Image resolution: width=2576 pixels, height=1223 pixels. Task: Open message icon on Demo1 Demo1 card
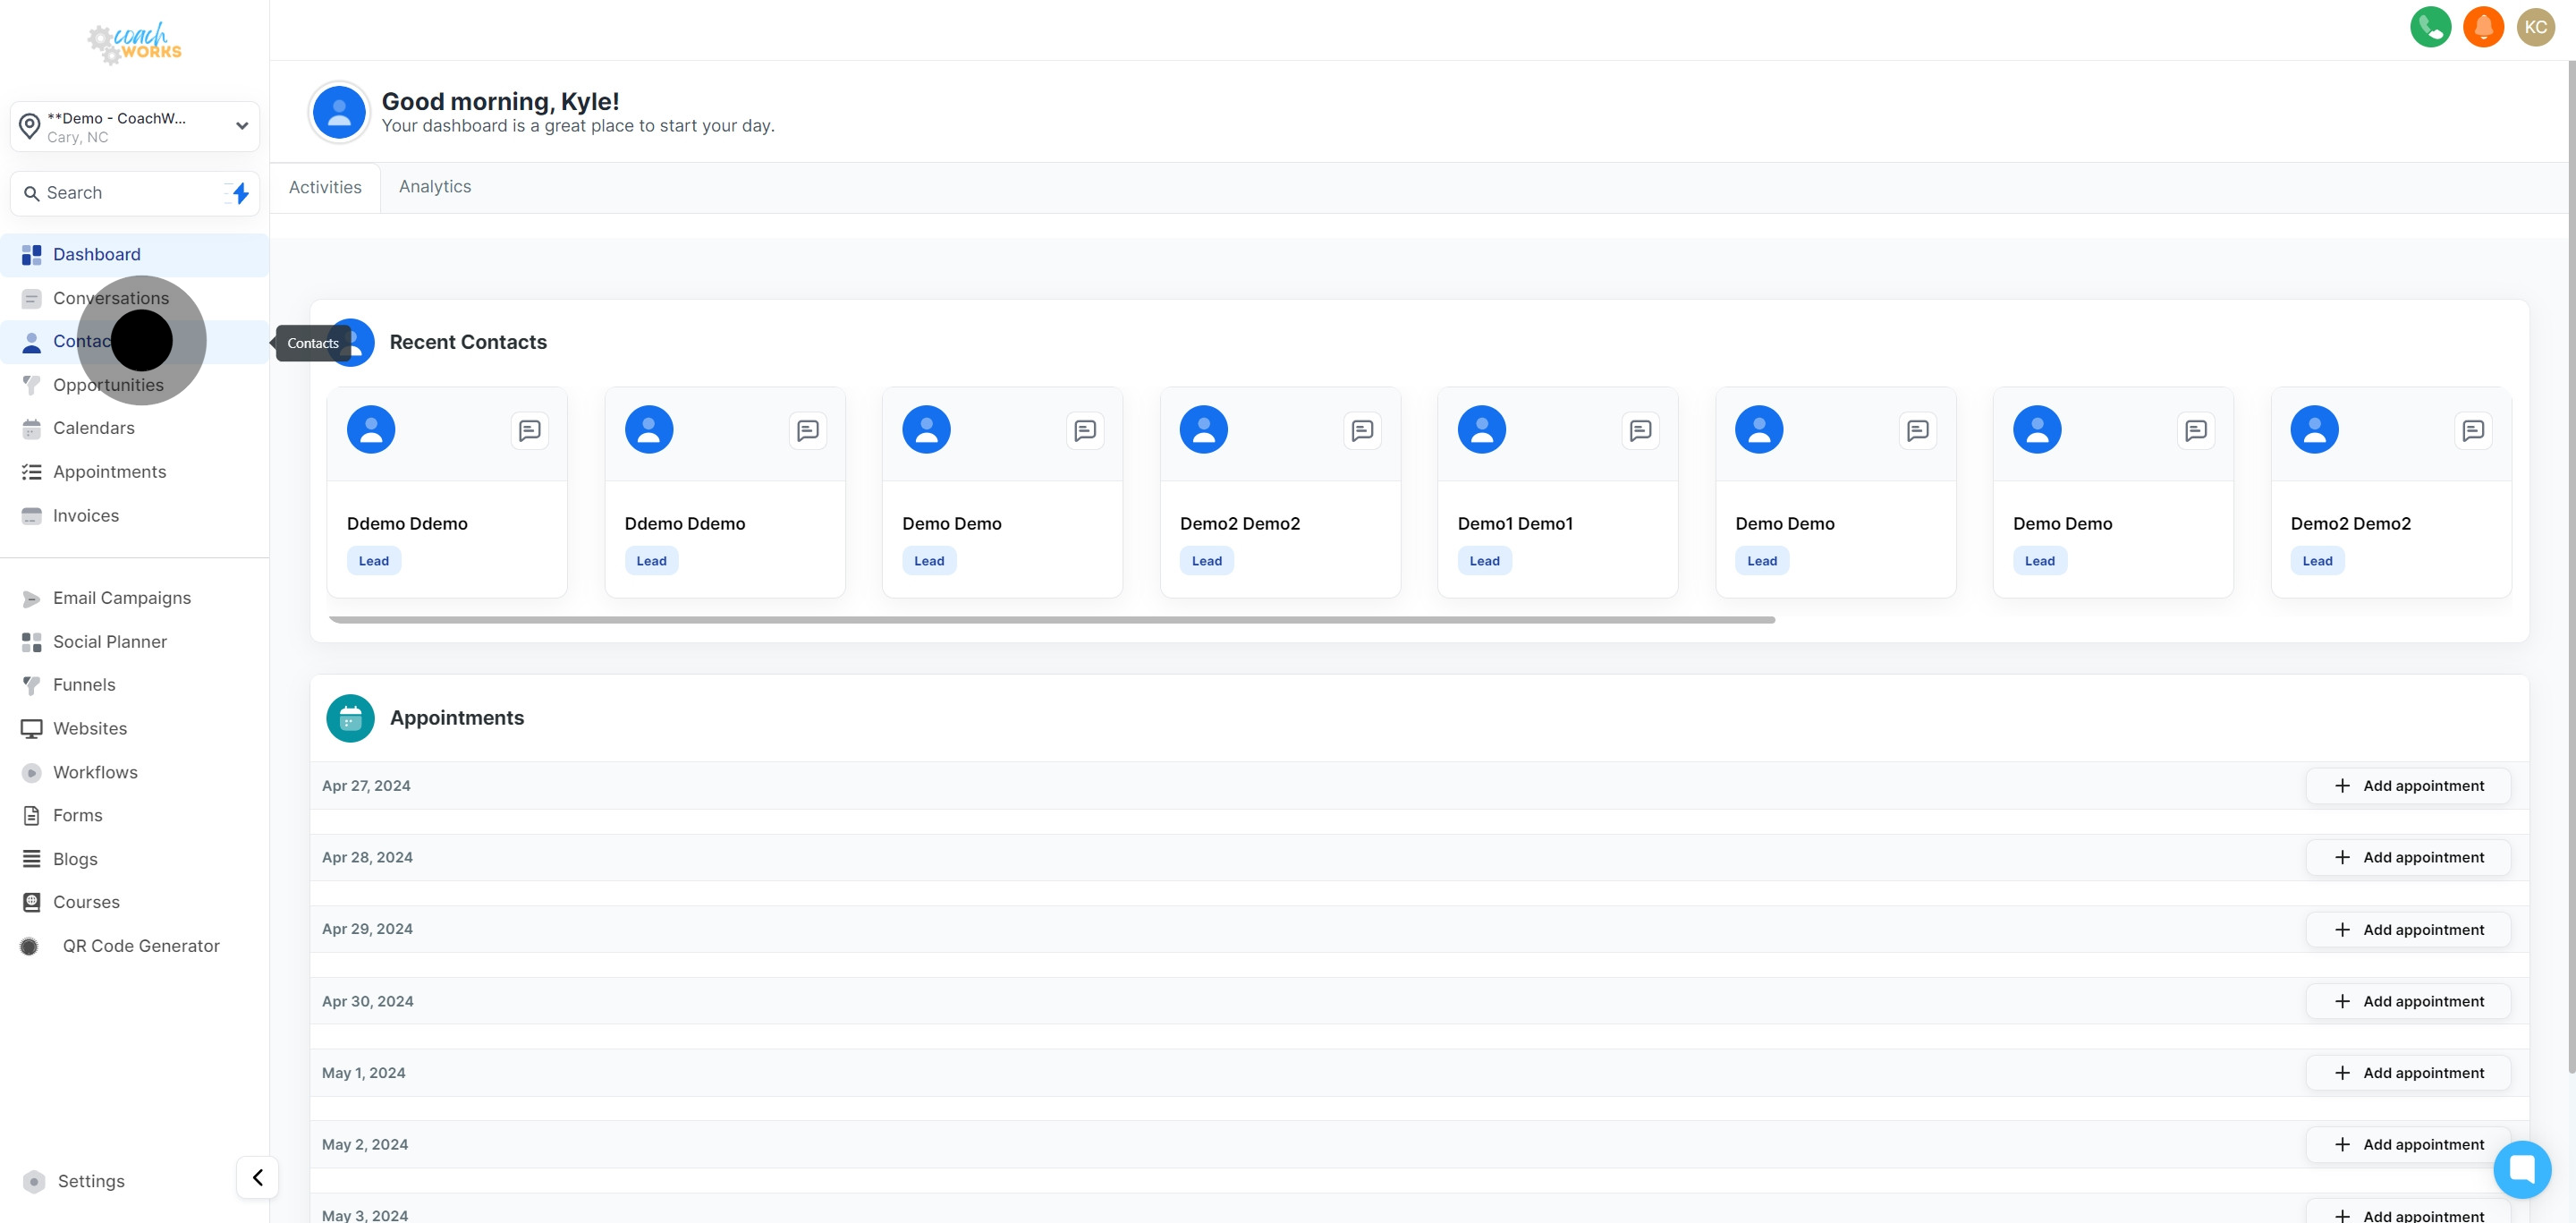[1640, 431]
